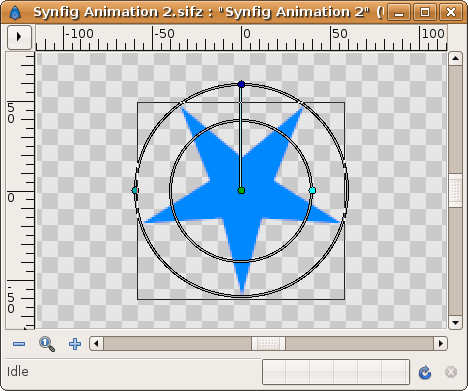Maximize the Synfig Animation window
This screenshot has width=468, height=391.
[425, 13]
